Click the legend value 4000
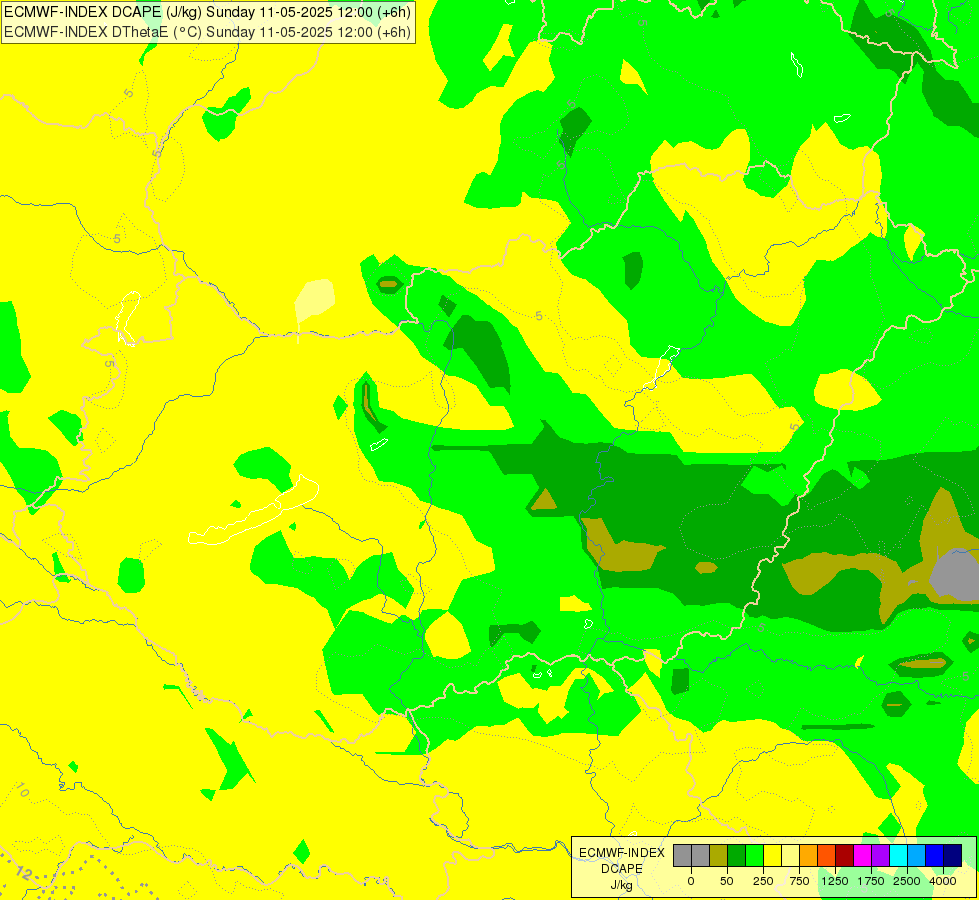The height and width of the screenshot is (900, 979). 943,881
